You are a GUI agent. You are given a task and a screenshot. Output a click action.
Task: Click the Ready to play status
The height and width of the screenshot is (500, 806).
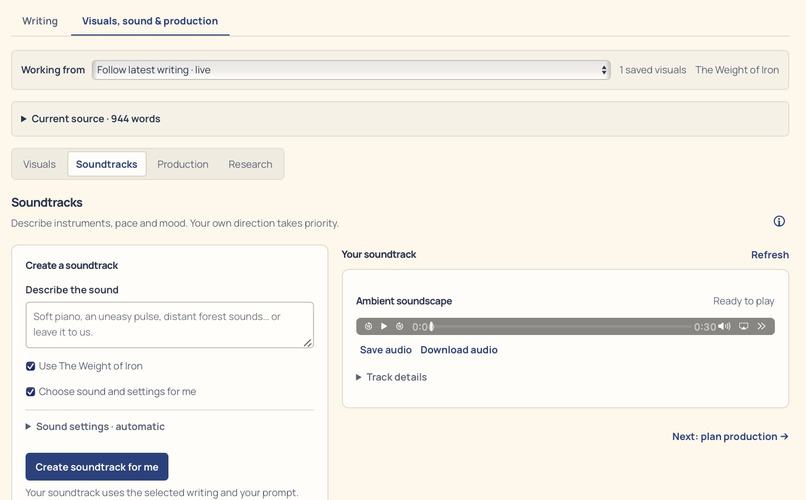coord(743,301)
